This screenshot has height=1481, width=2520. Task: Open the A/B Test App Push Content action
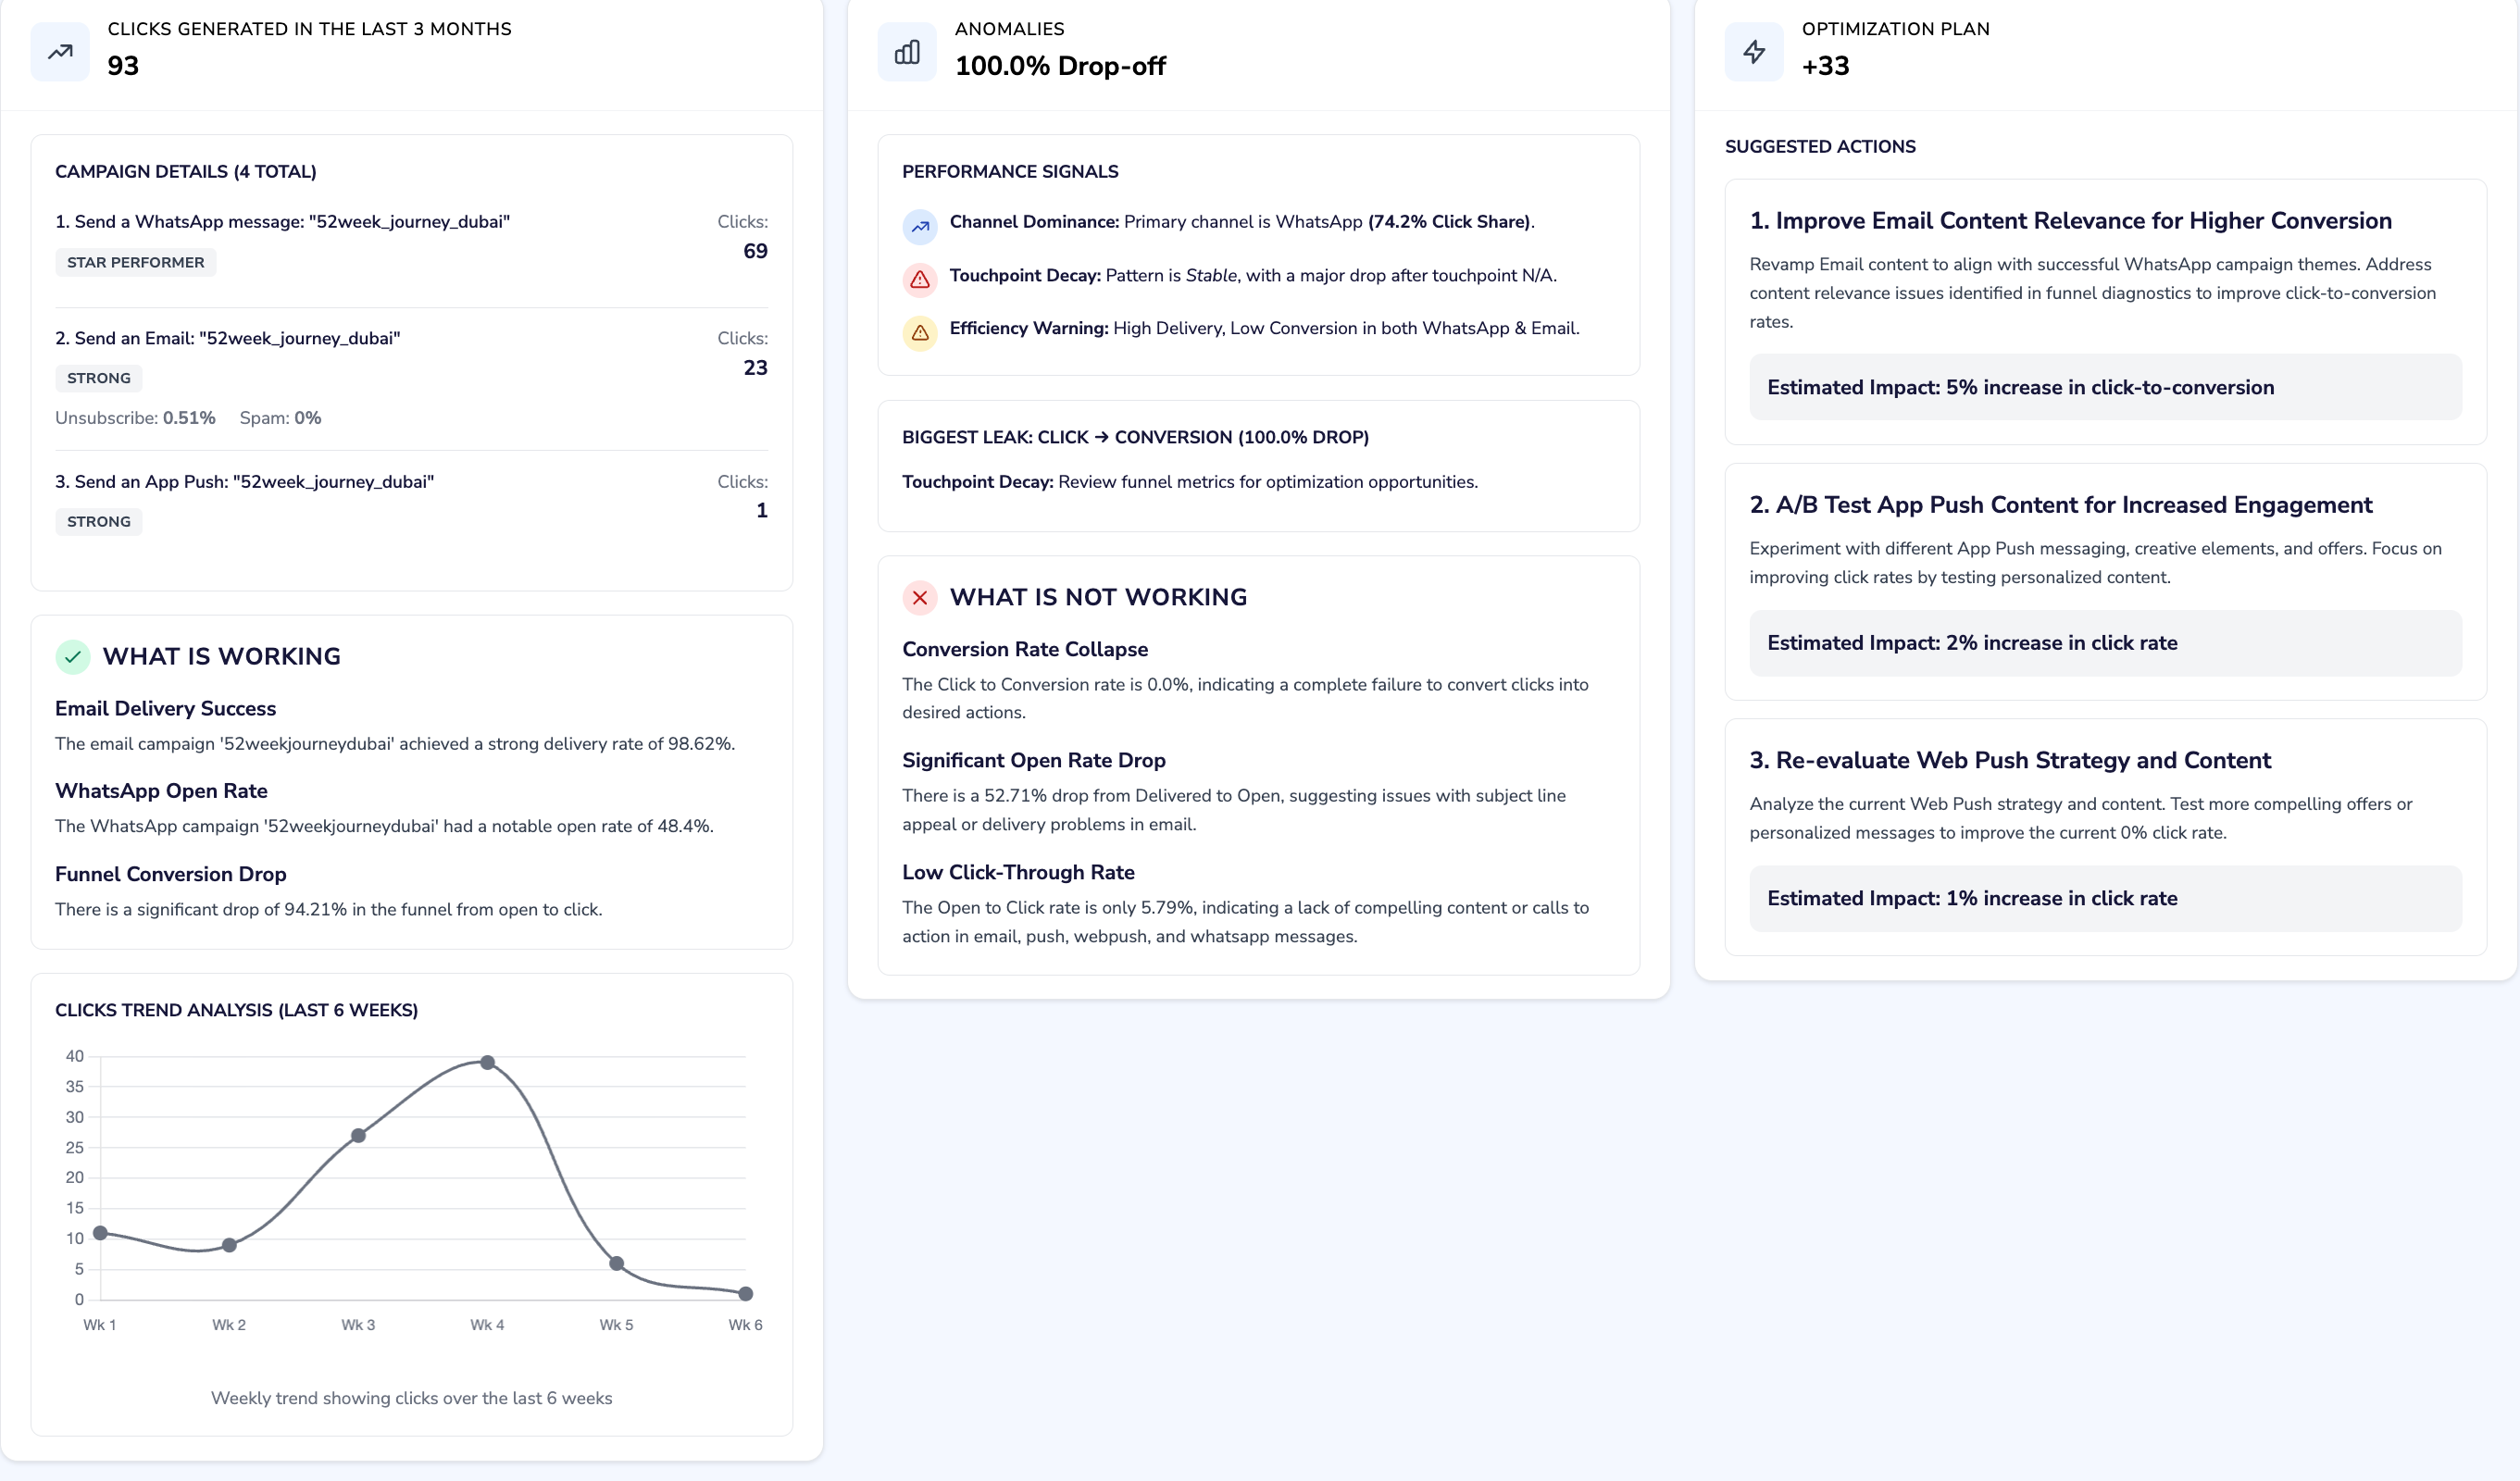tap(2060, 506)
